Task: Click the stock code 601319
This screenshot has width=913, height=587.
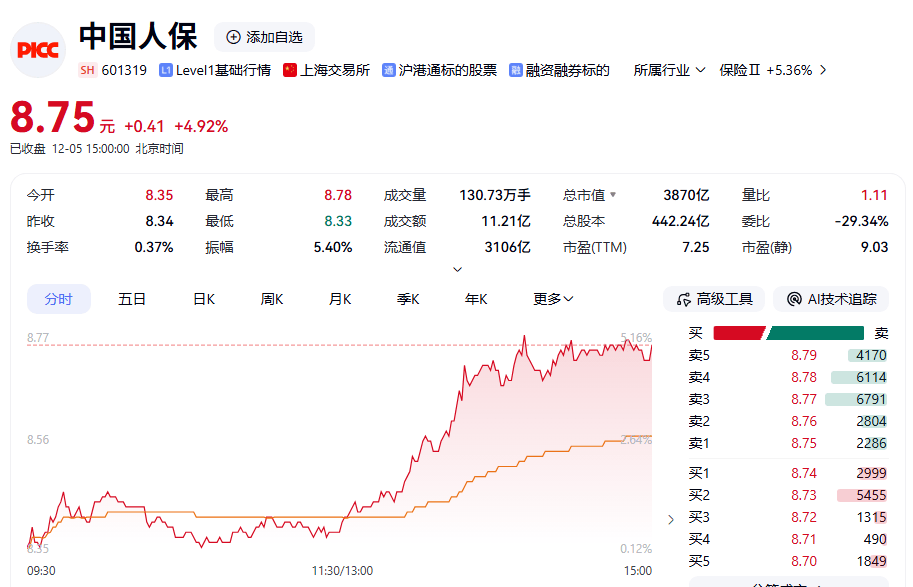Action: pos(124,70)
